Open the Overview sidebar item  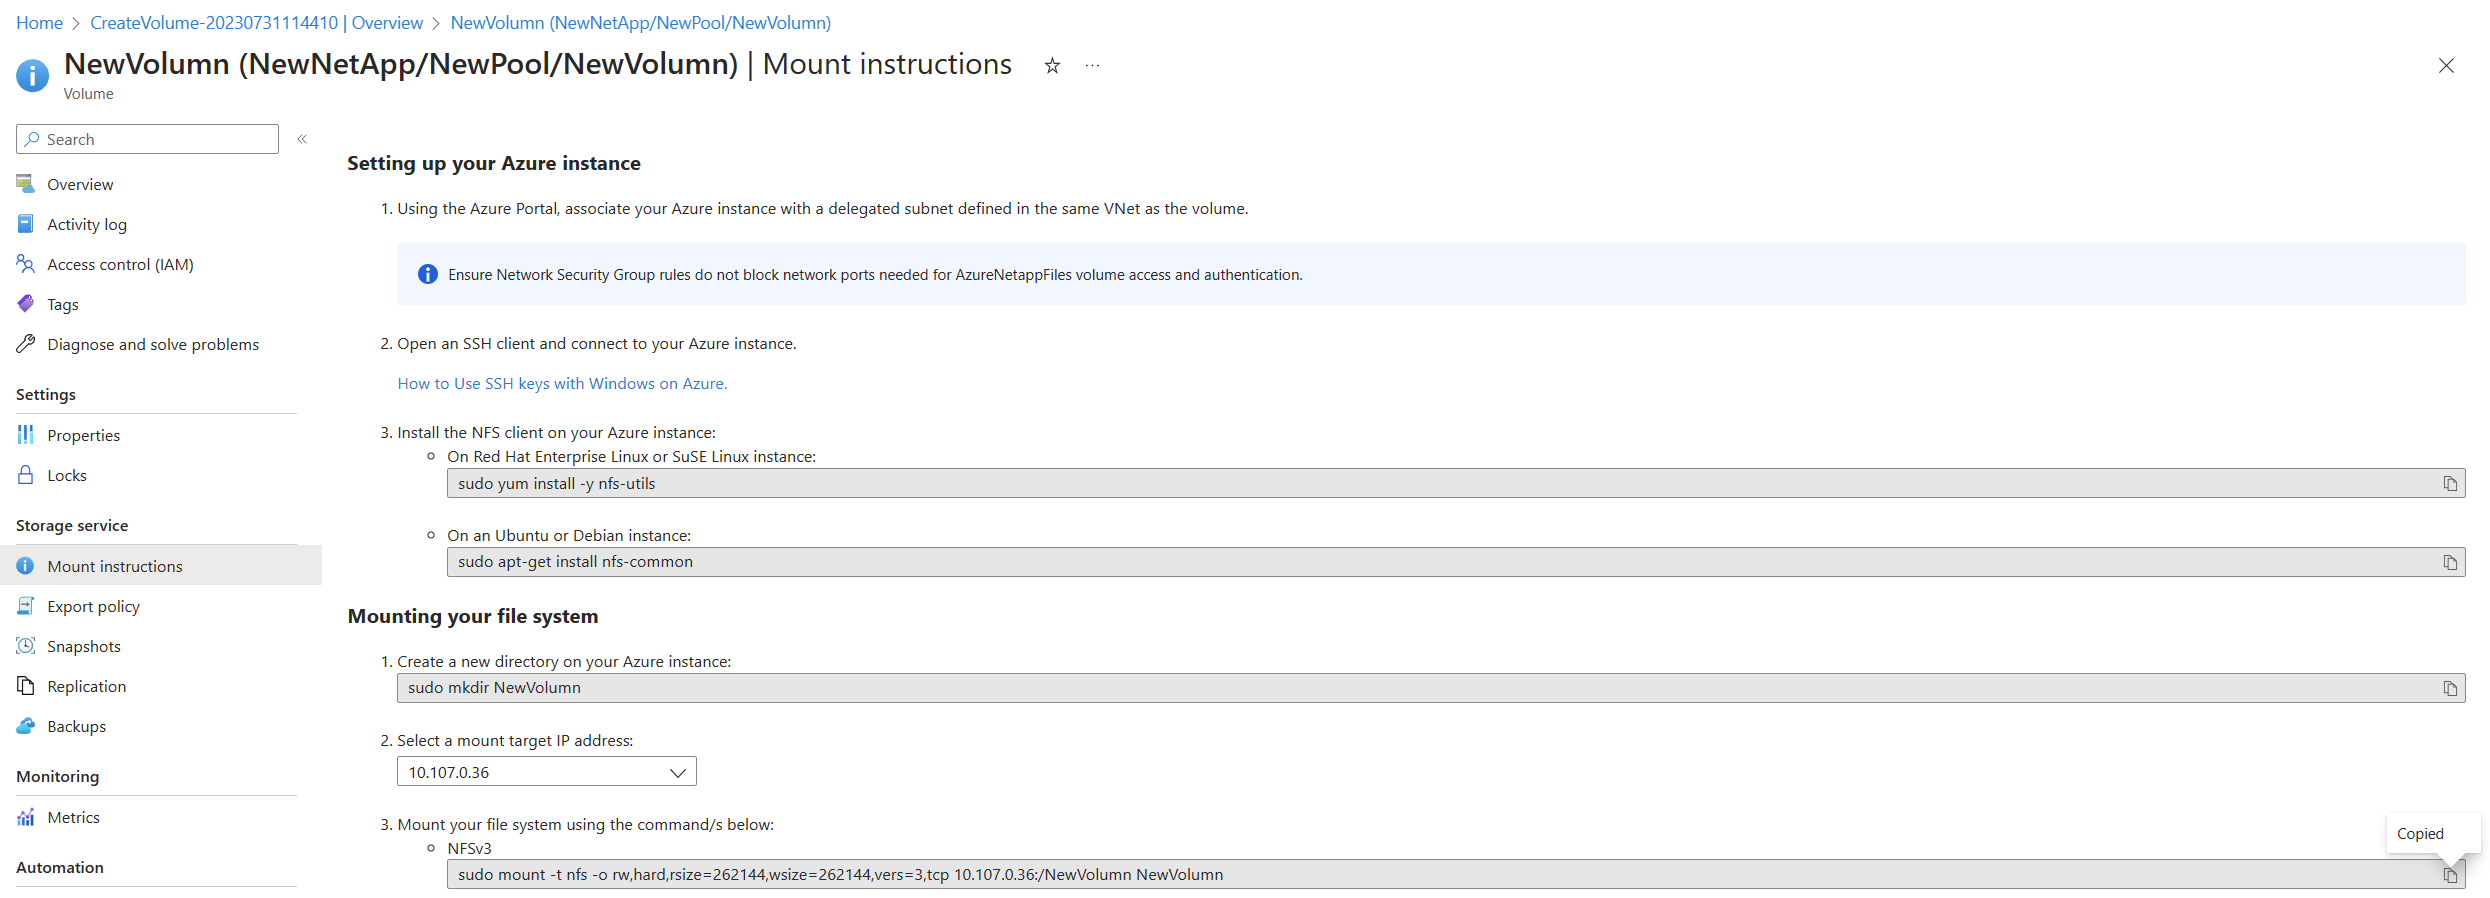coord(80,184)
